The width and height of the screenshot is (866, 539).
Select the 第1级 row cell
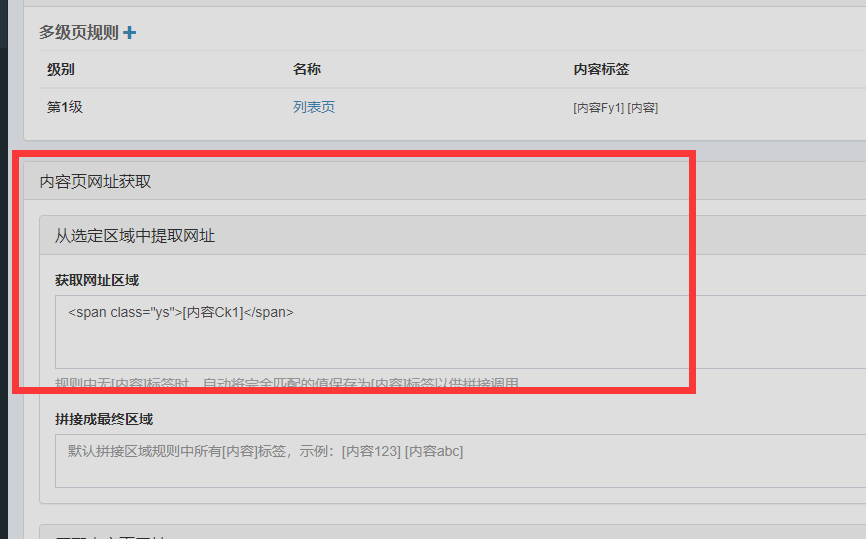tap(65, 107)
